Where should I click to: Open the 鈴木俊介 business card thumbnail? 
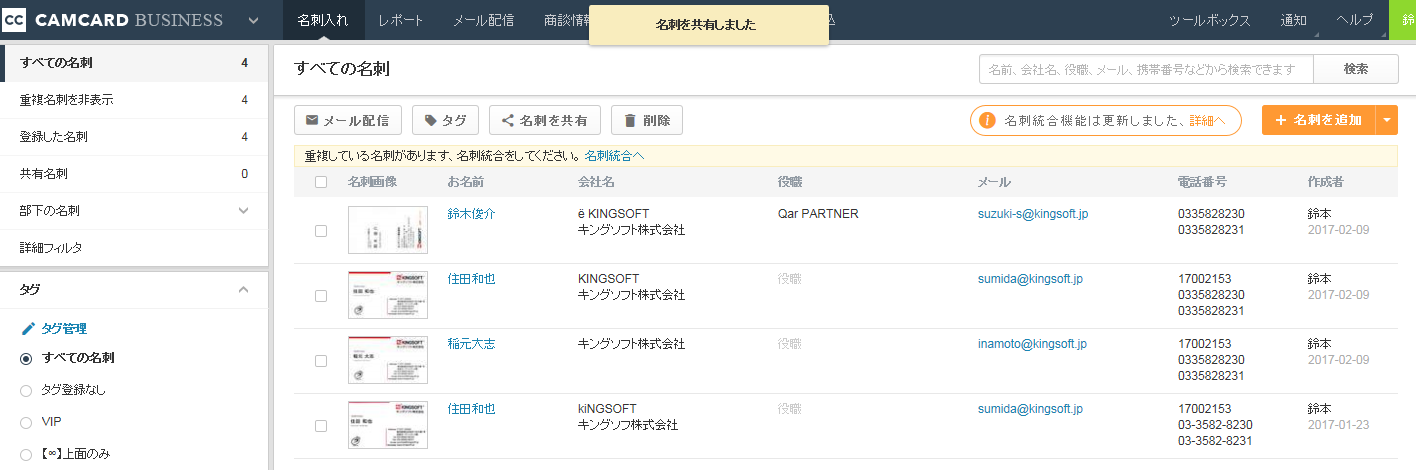388,229
